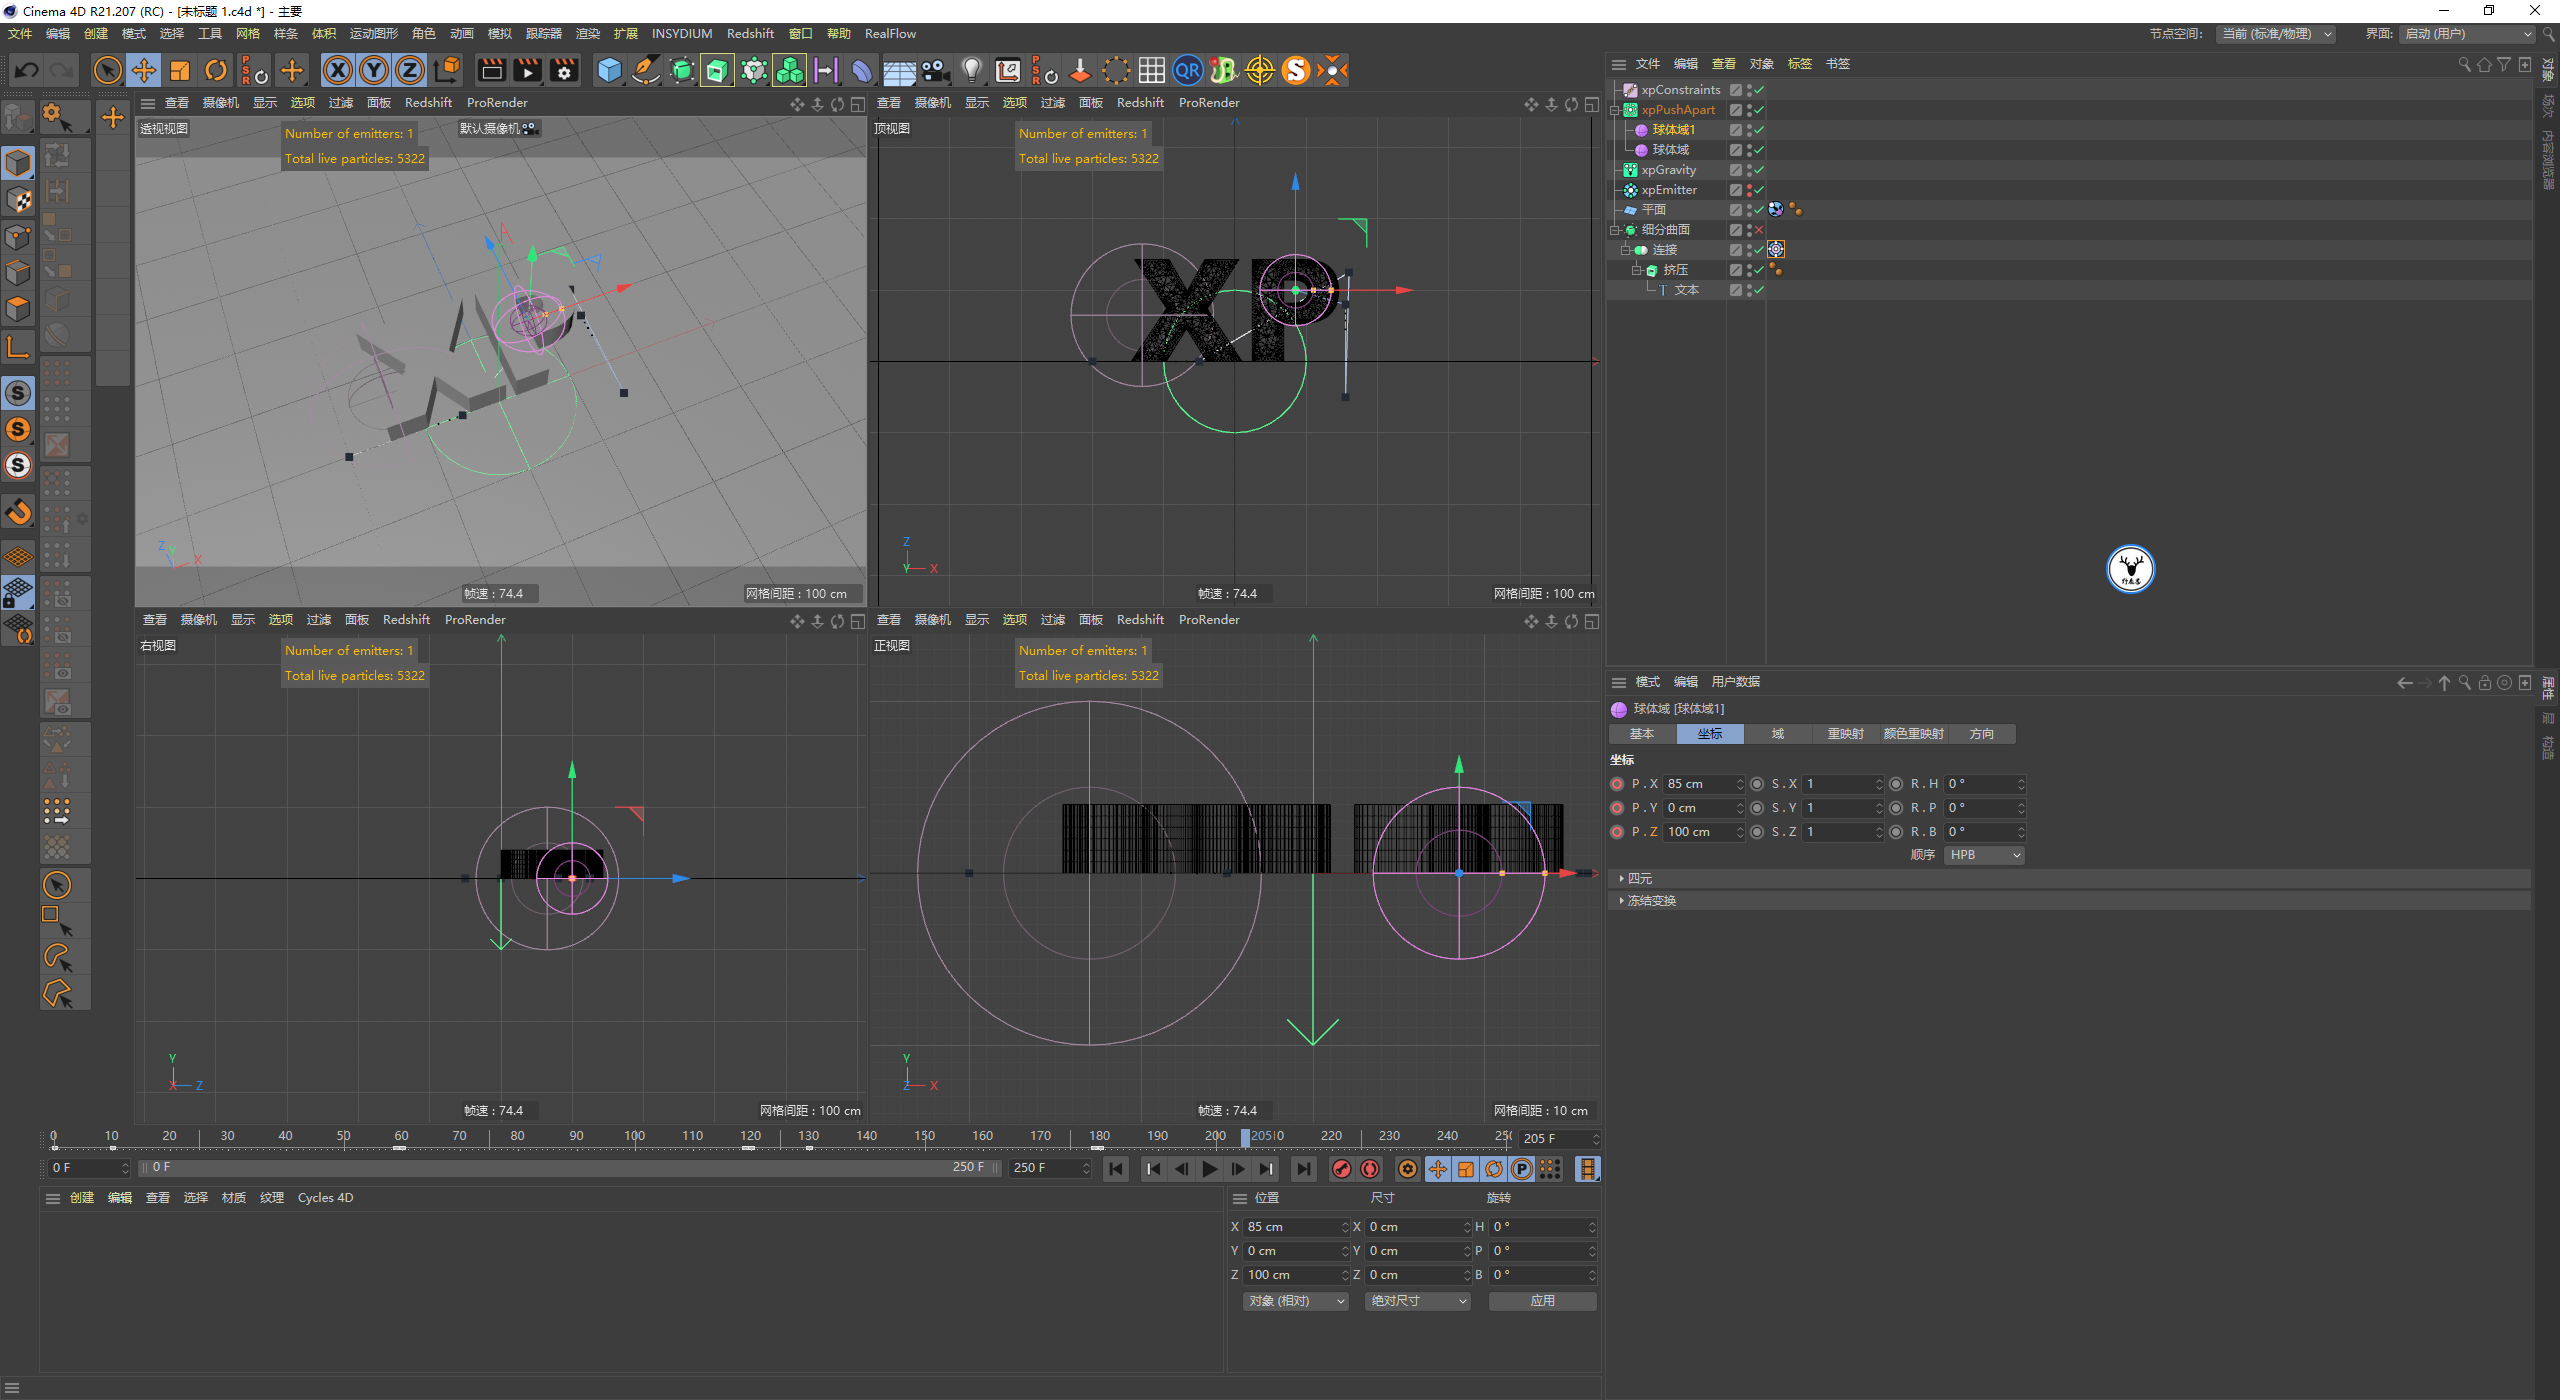Click the QR plugin icon
This screenshot has width=2560, height=1400.
click(1187, 70)
